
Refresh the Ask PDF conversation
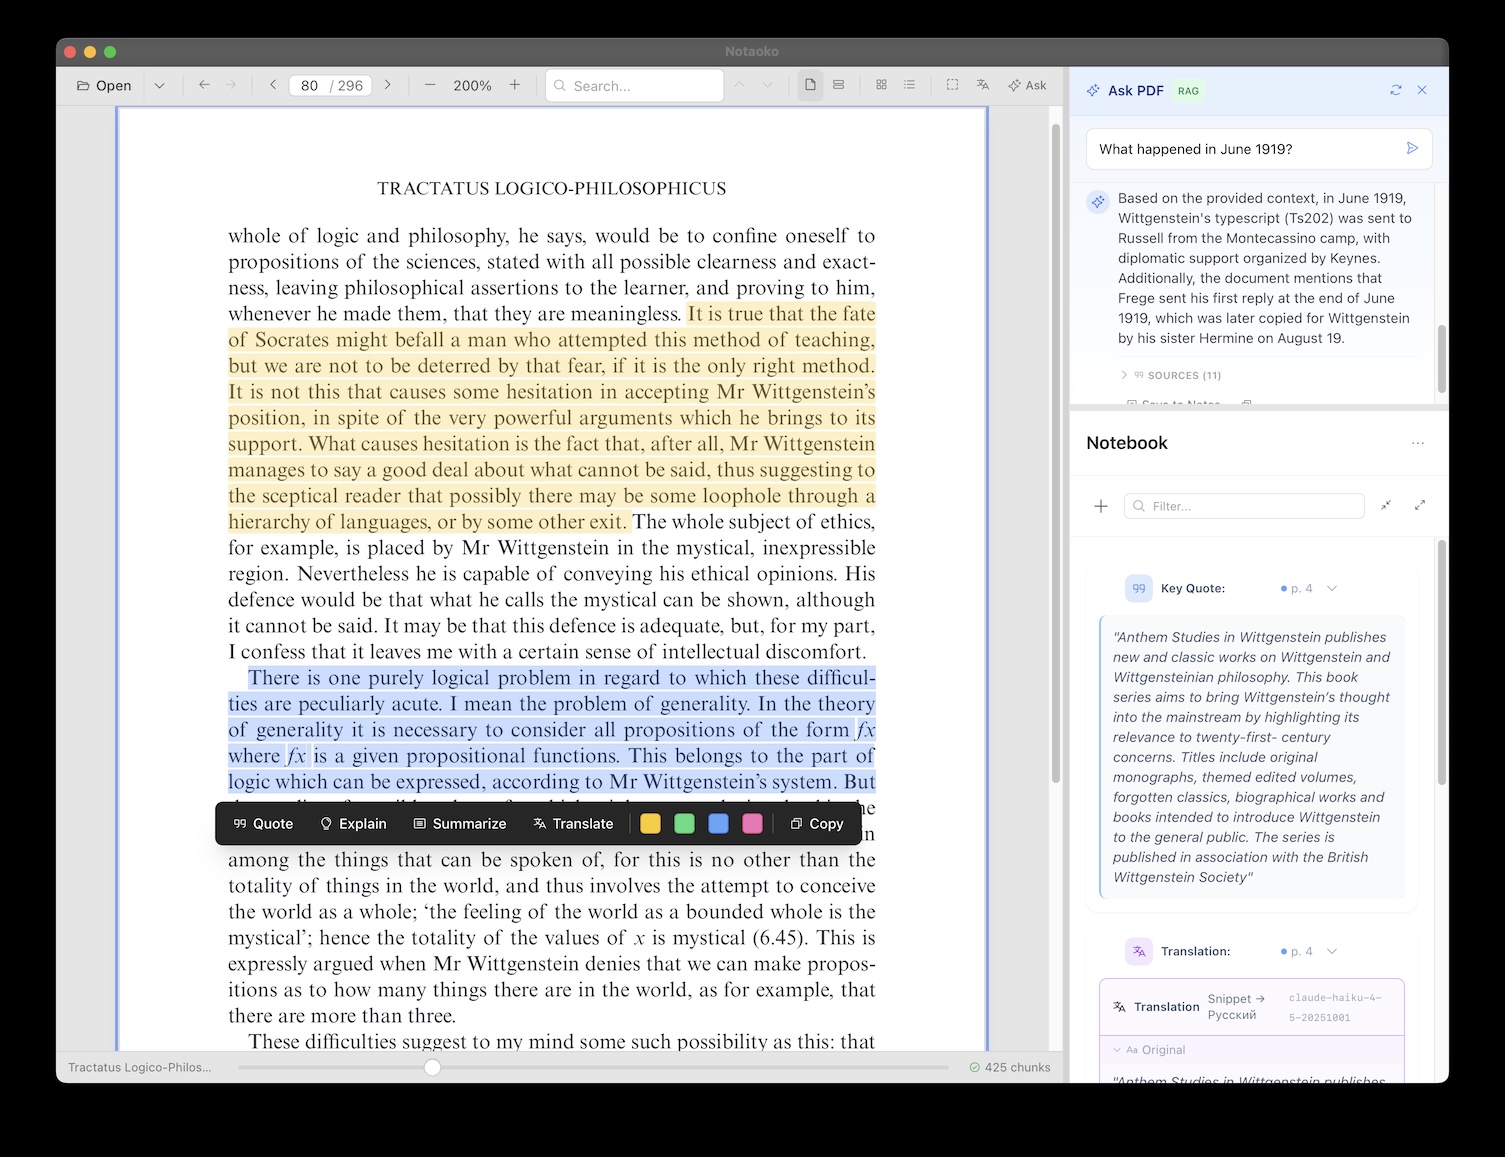point(1396,90)
